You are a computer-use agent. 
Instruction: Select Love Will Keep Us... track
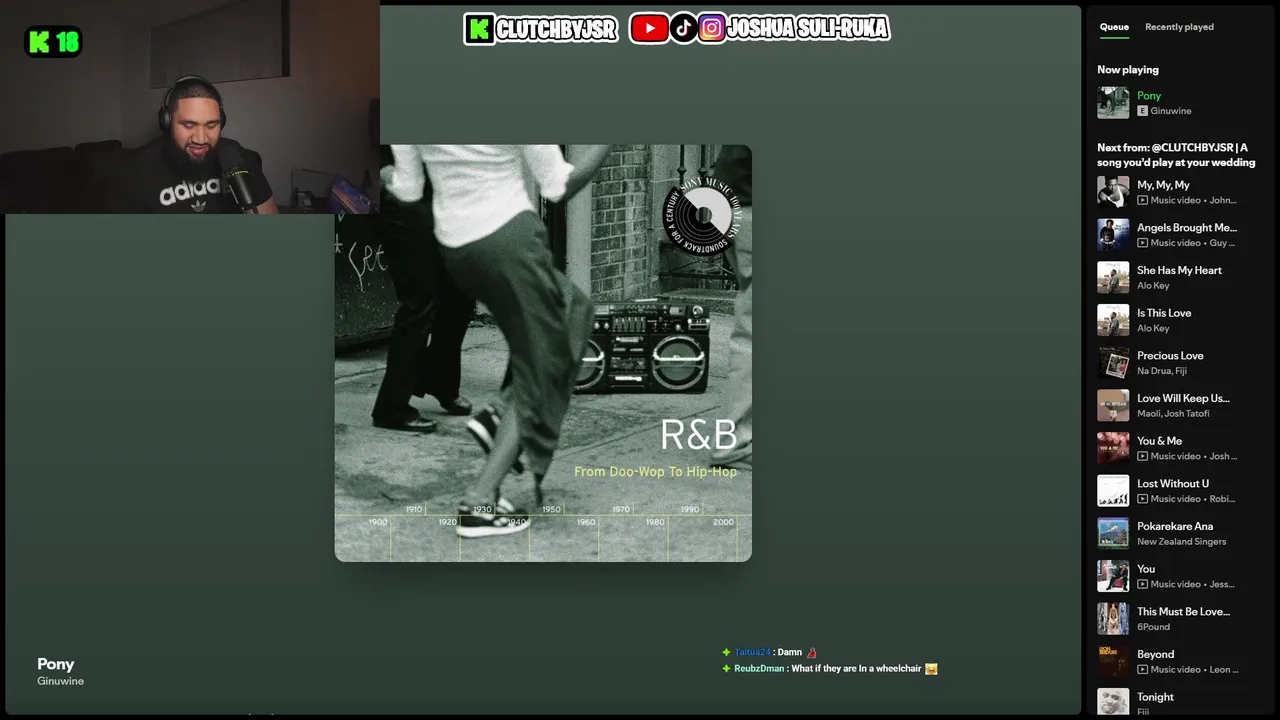click(1183, 398)
